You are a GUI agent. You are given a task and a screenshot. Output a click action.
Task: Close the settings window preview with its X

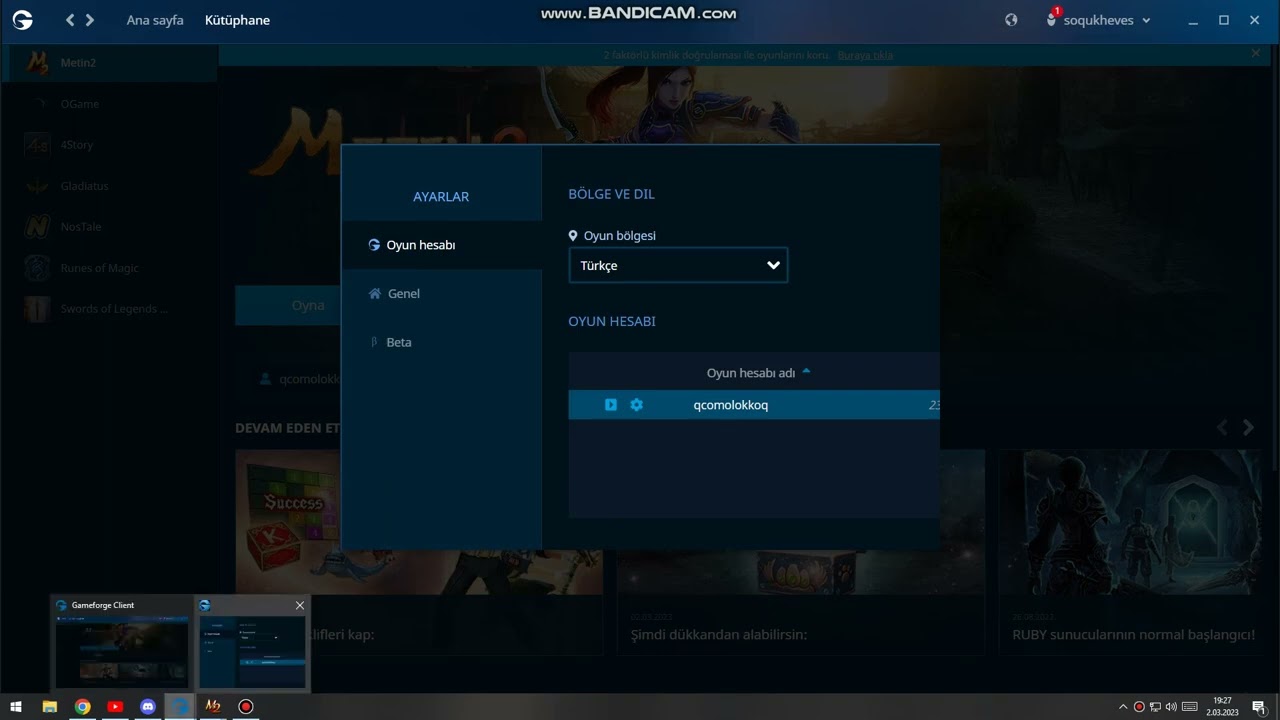(299, 605)
